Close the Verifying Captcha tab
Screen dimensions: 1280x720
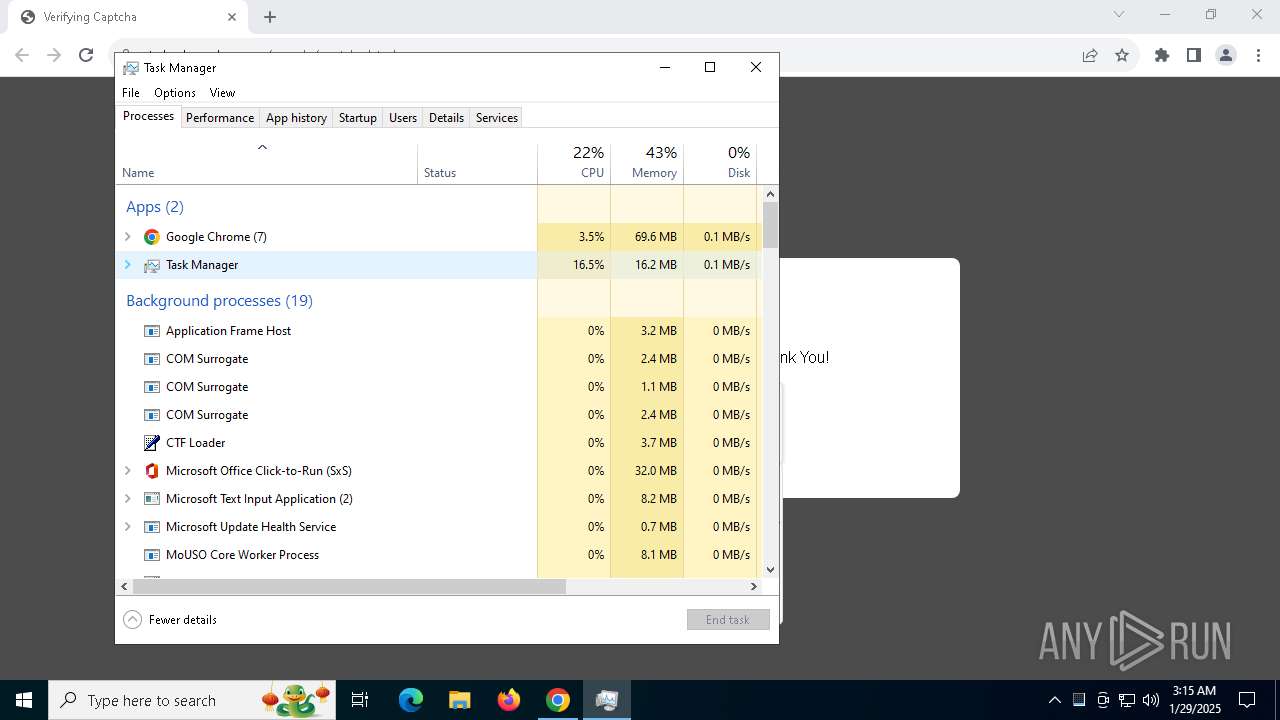tap(232, 17)
